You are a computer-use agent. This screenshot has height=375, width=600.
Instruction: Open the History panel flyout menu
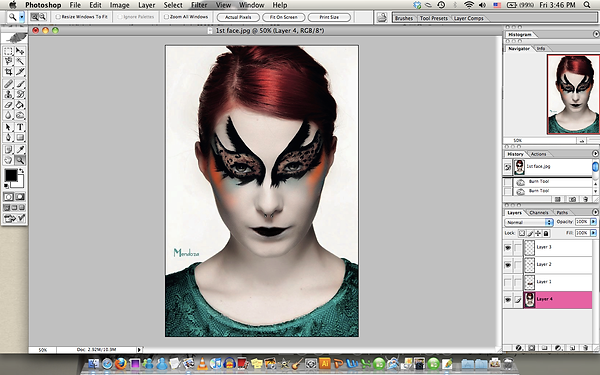click(595, 153)
